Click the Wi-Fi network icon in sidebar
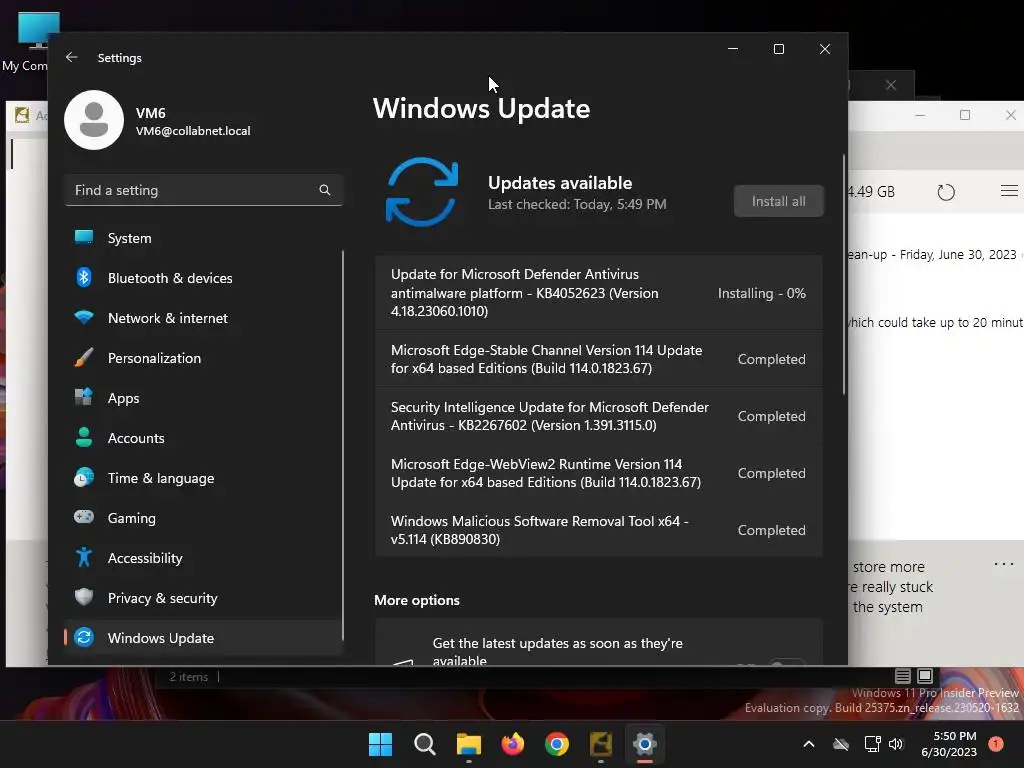The width and height of the screenshot is (1024, 768). (84, 317)
